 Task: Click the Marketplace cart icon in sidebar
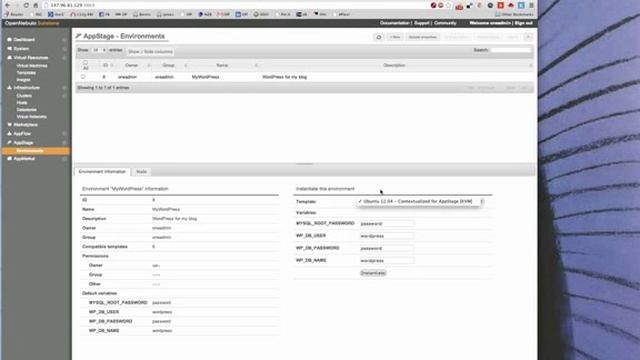coord(9,124)
